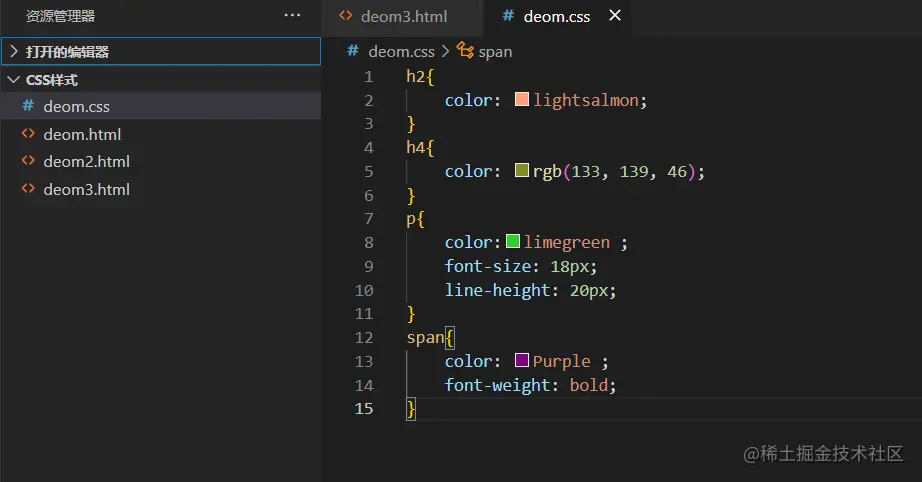Click deom.css in the breadcrumb bar
This screenshot has width=922, height=482.
coord(401,52)
